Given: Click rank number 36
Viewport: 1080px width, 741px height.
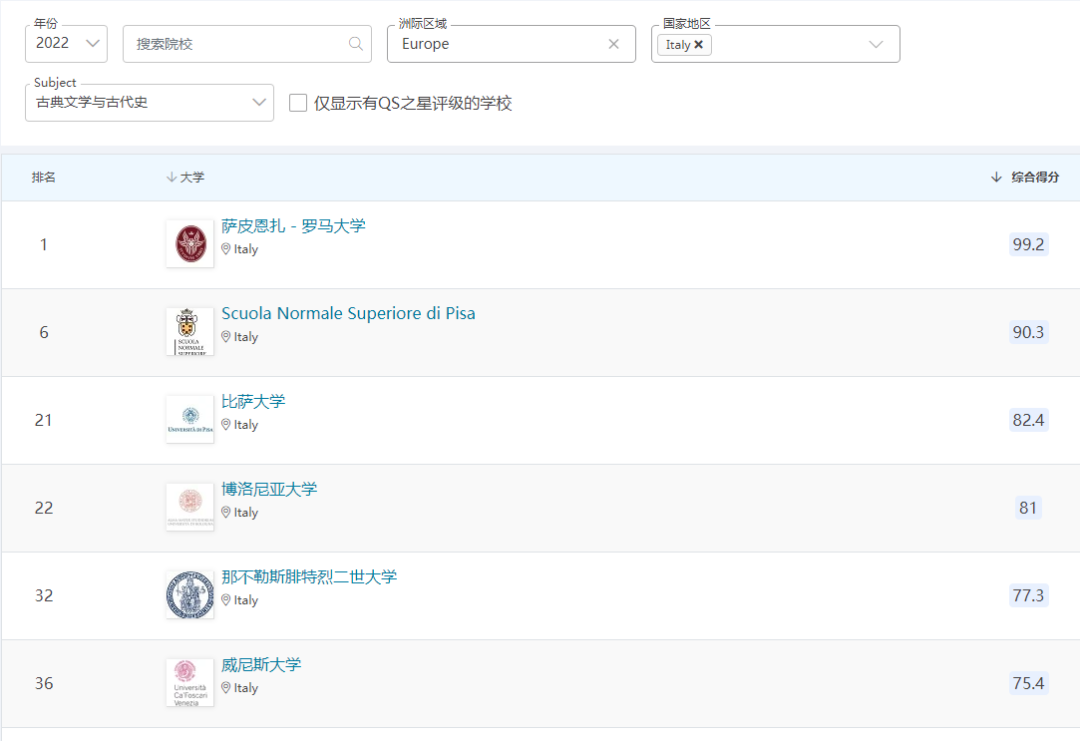Looking at the screenshot, I should pos(44,684).
